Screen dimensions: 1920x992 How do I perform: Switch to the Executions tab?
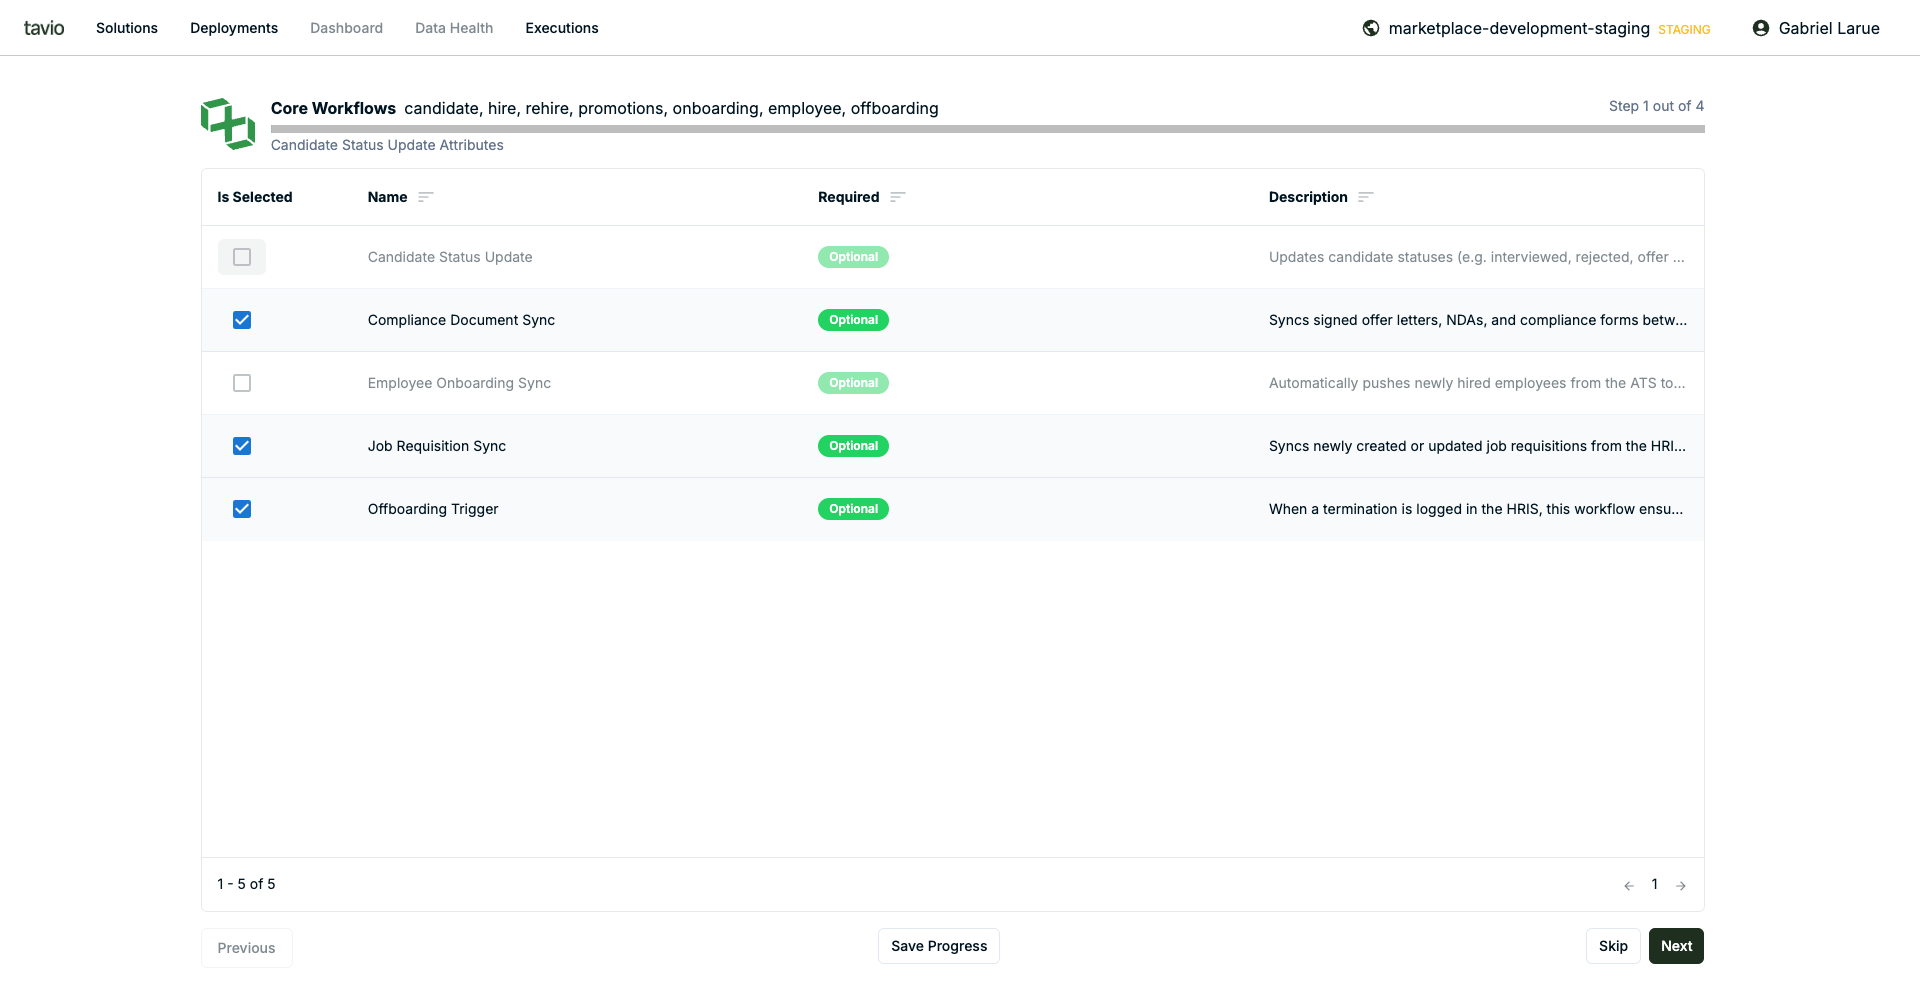pyautogui.click(x=562, y=28)
